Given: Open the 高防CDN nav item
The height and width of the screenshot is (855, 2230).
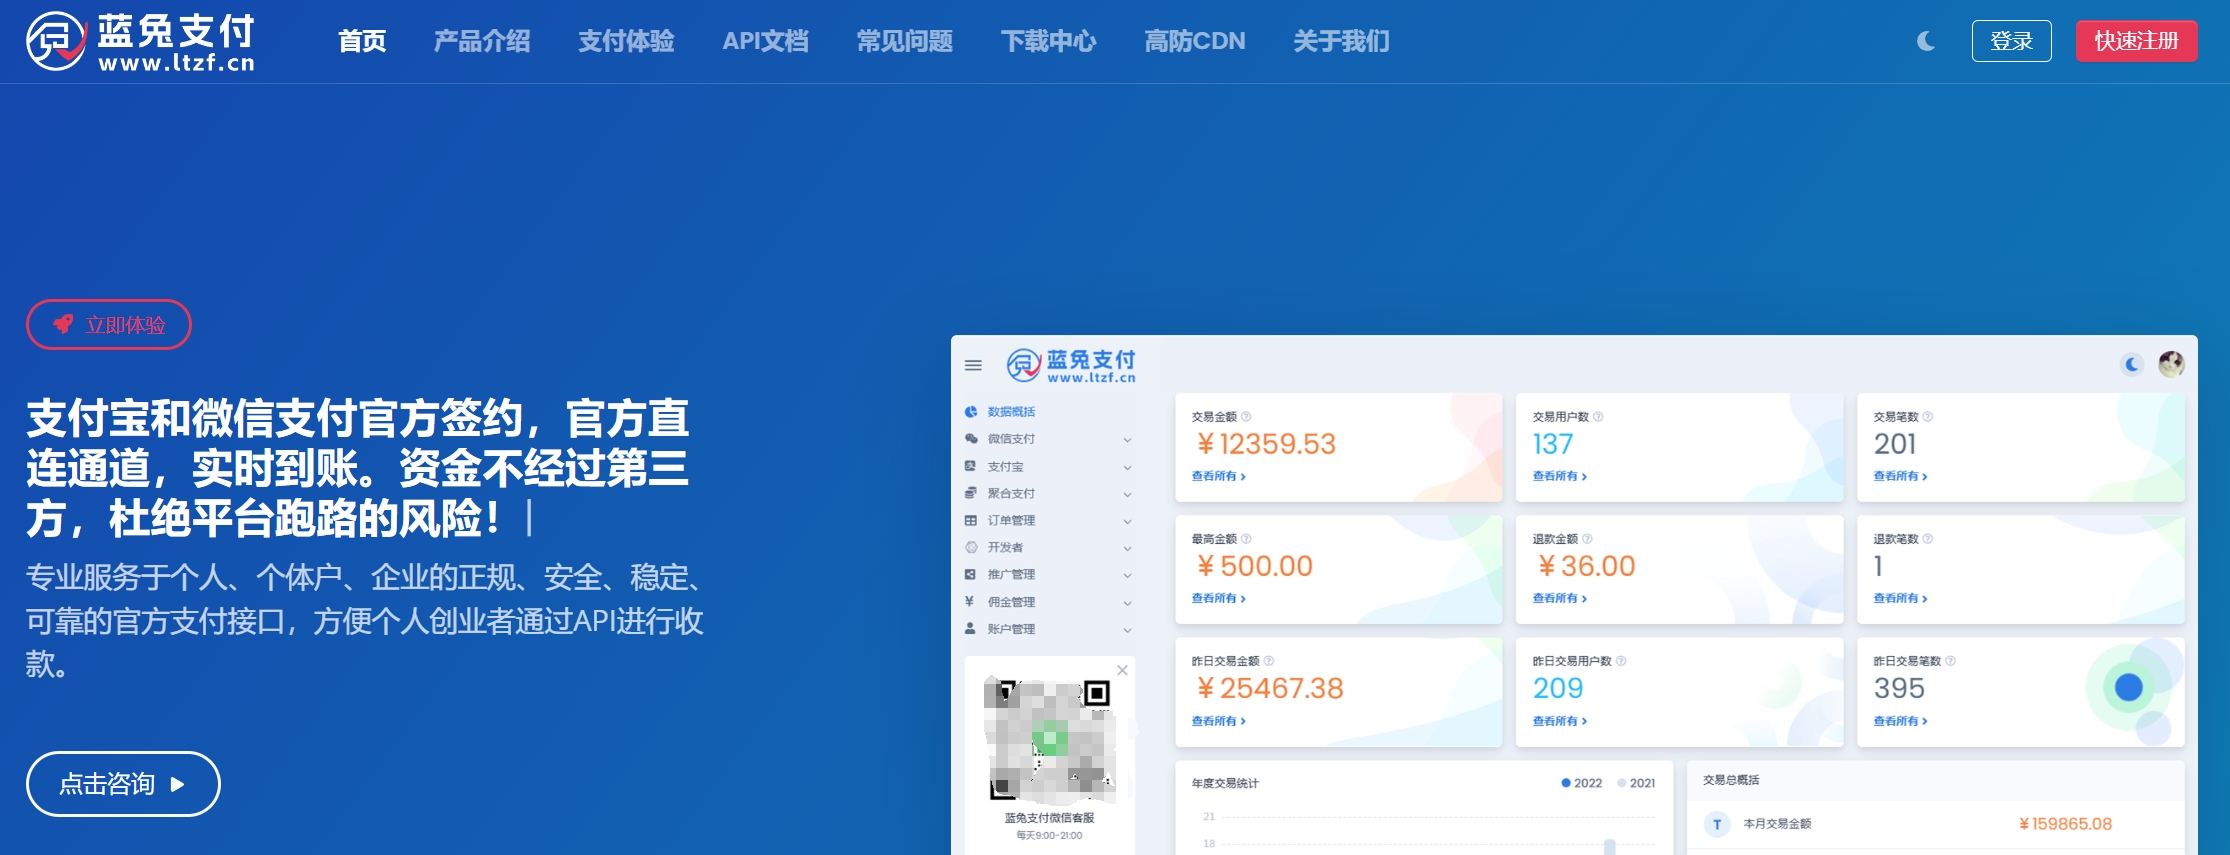Looking at the screenshot, I should pos(1195,41).
